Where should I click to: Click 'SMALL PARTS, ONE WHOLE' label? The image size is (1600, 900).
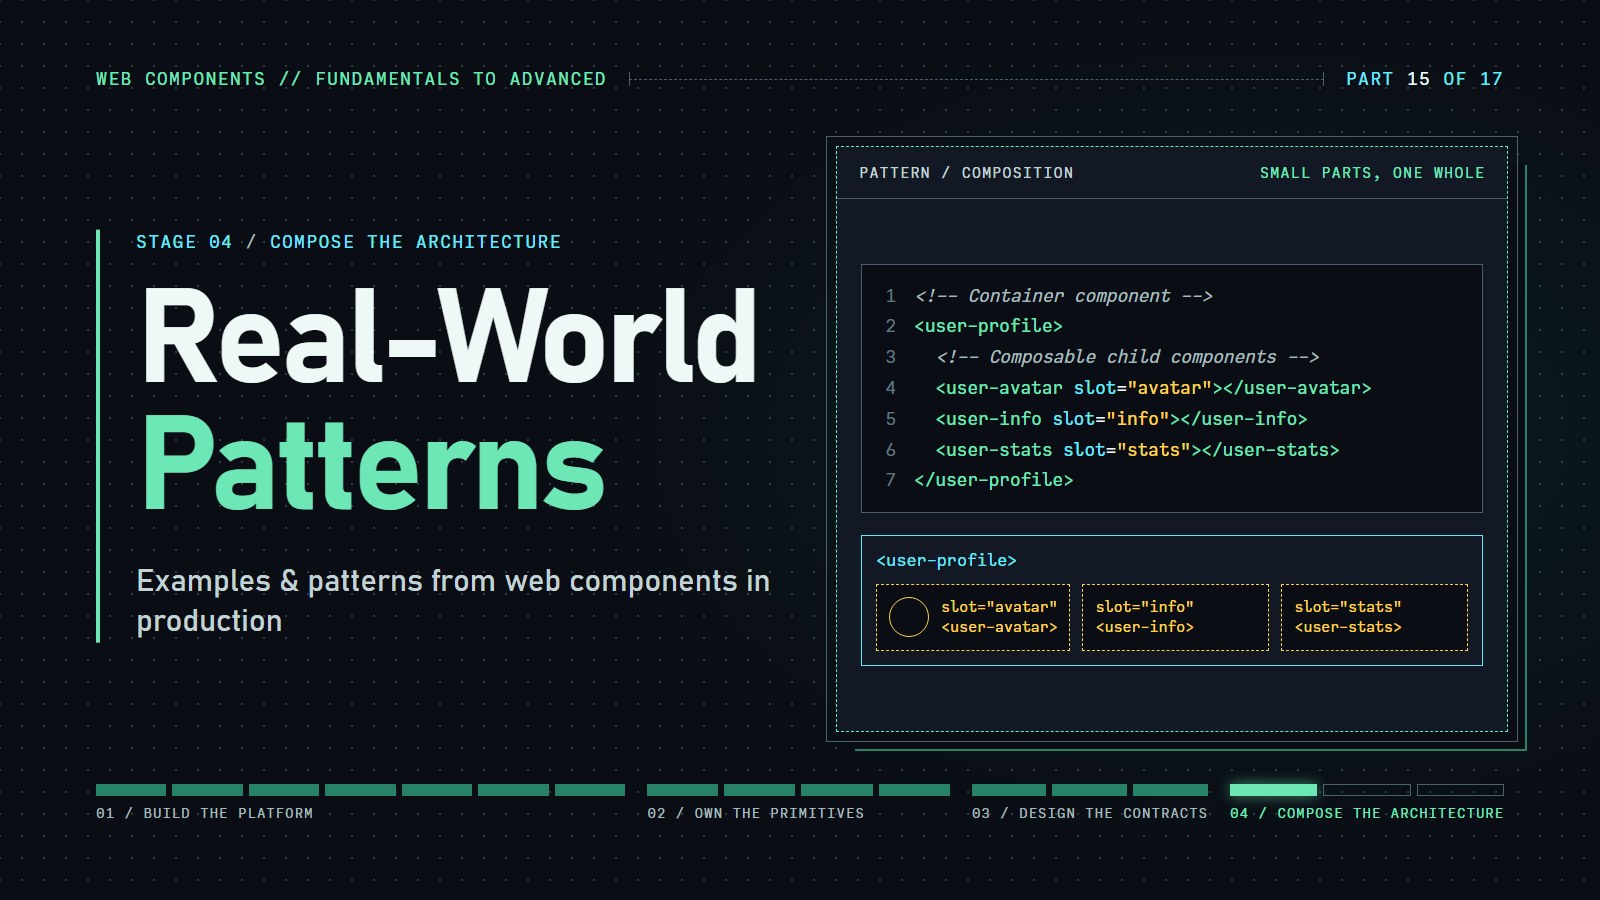(x=1372, y=173)
